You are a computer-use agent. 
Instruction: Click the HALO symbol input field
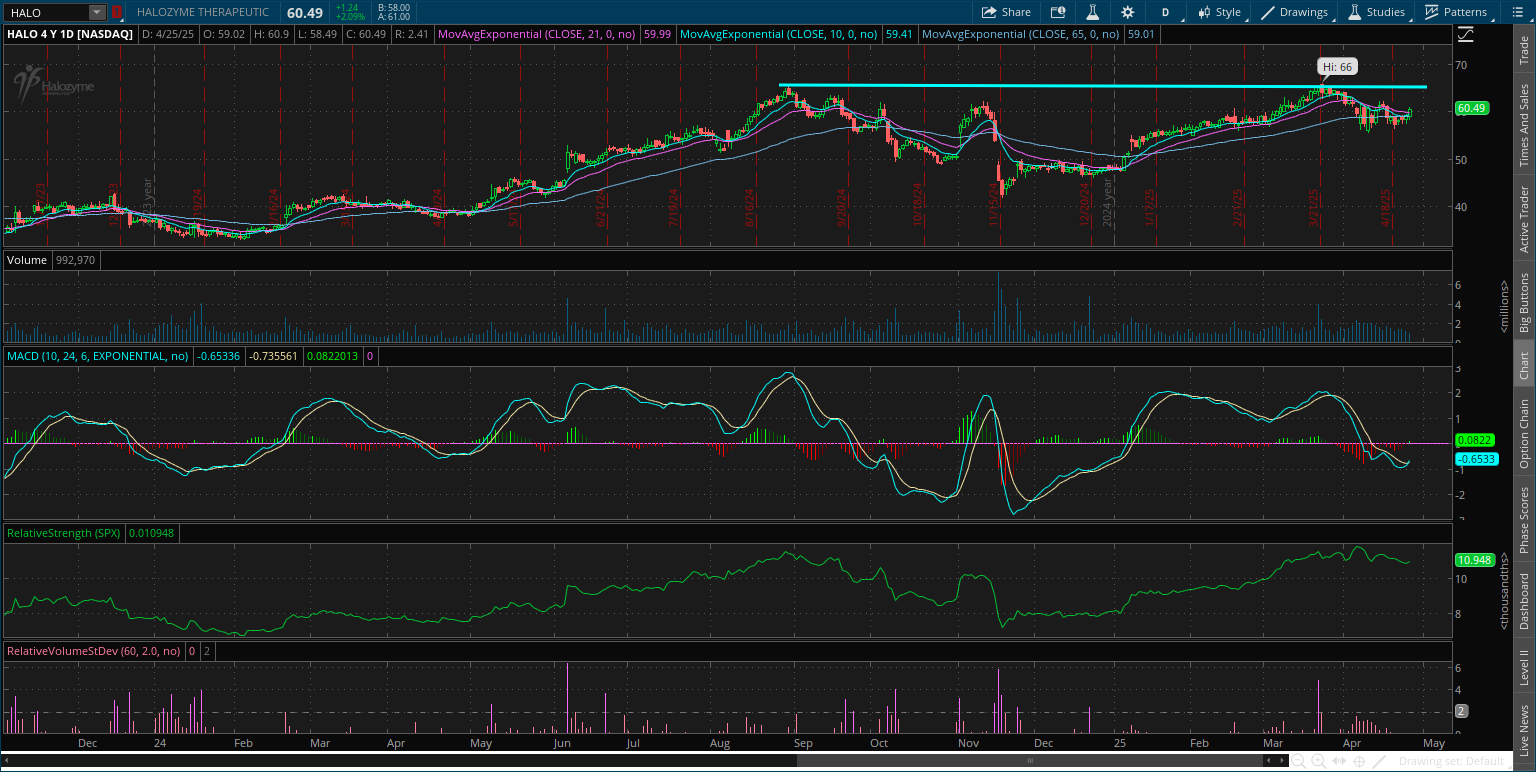click(x=47, y=12)
